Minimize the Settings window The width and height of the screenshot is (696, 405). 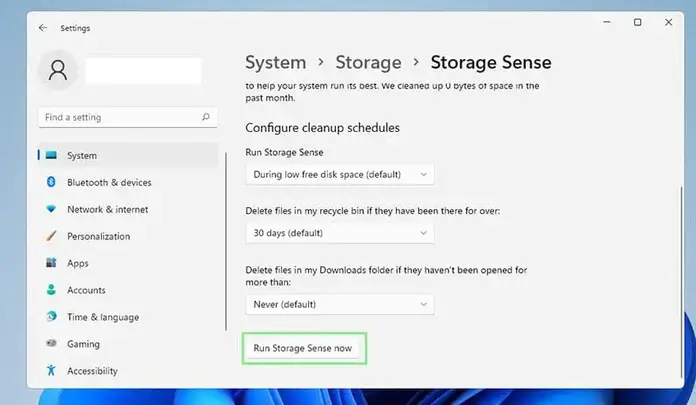point(607,22)
